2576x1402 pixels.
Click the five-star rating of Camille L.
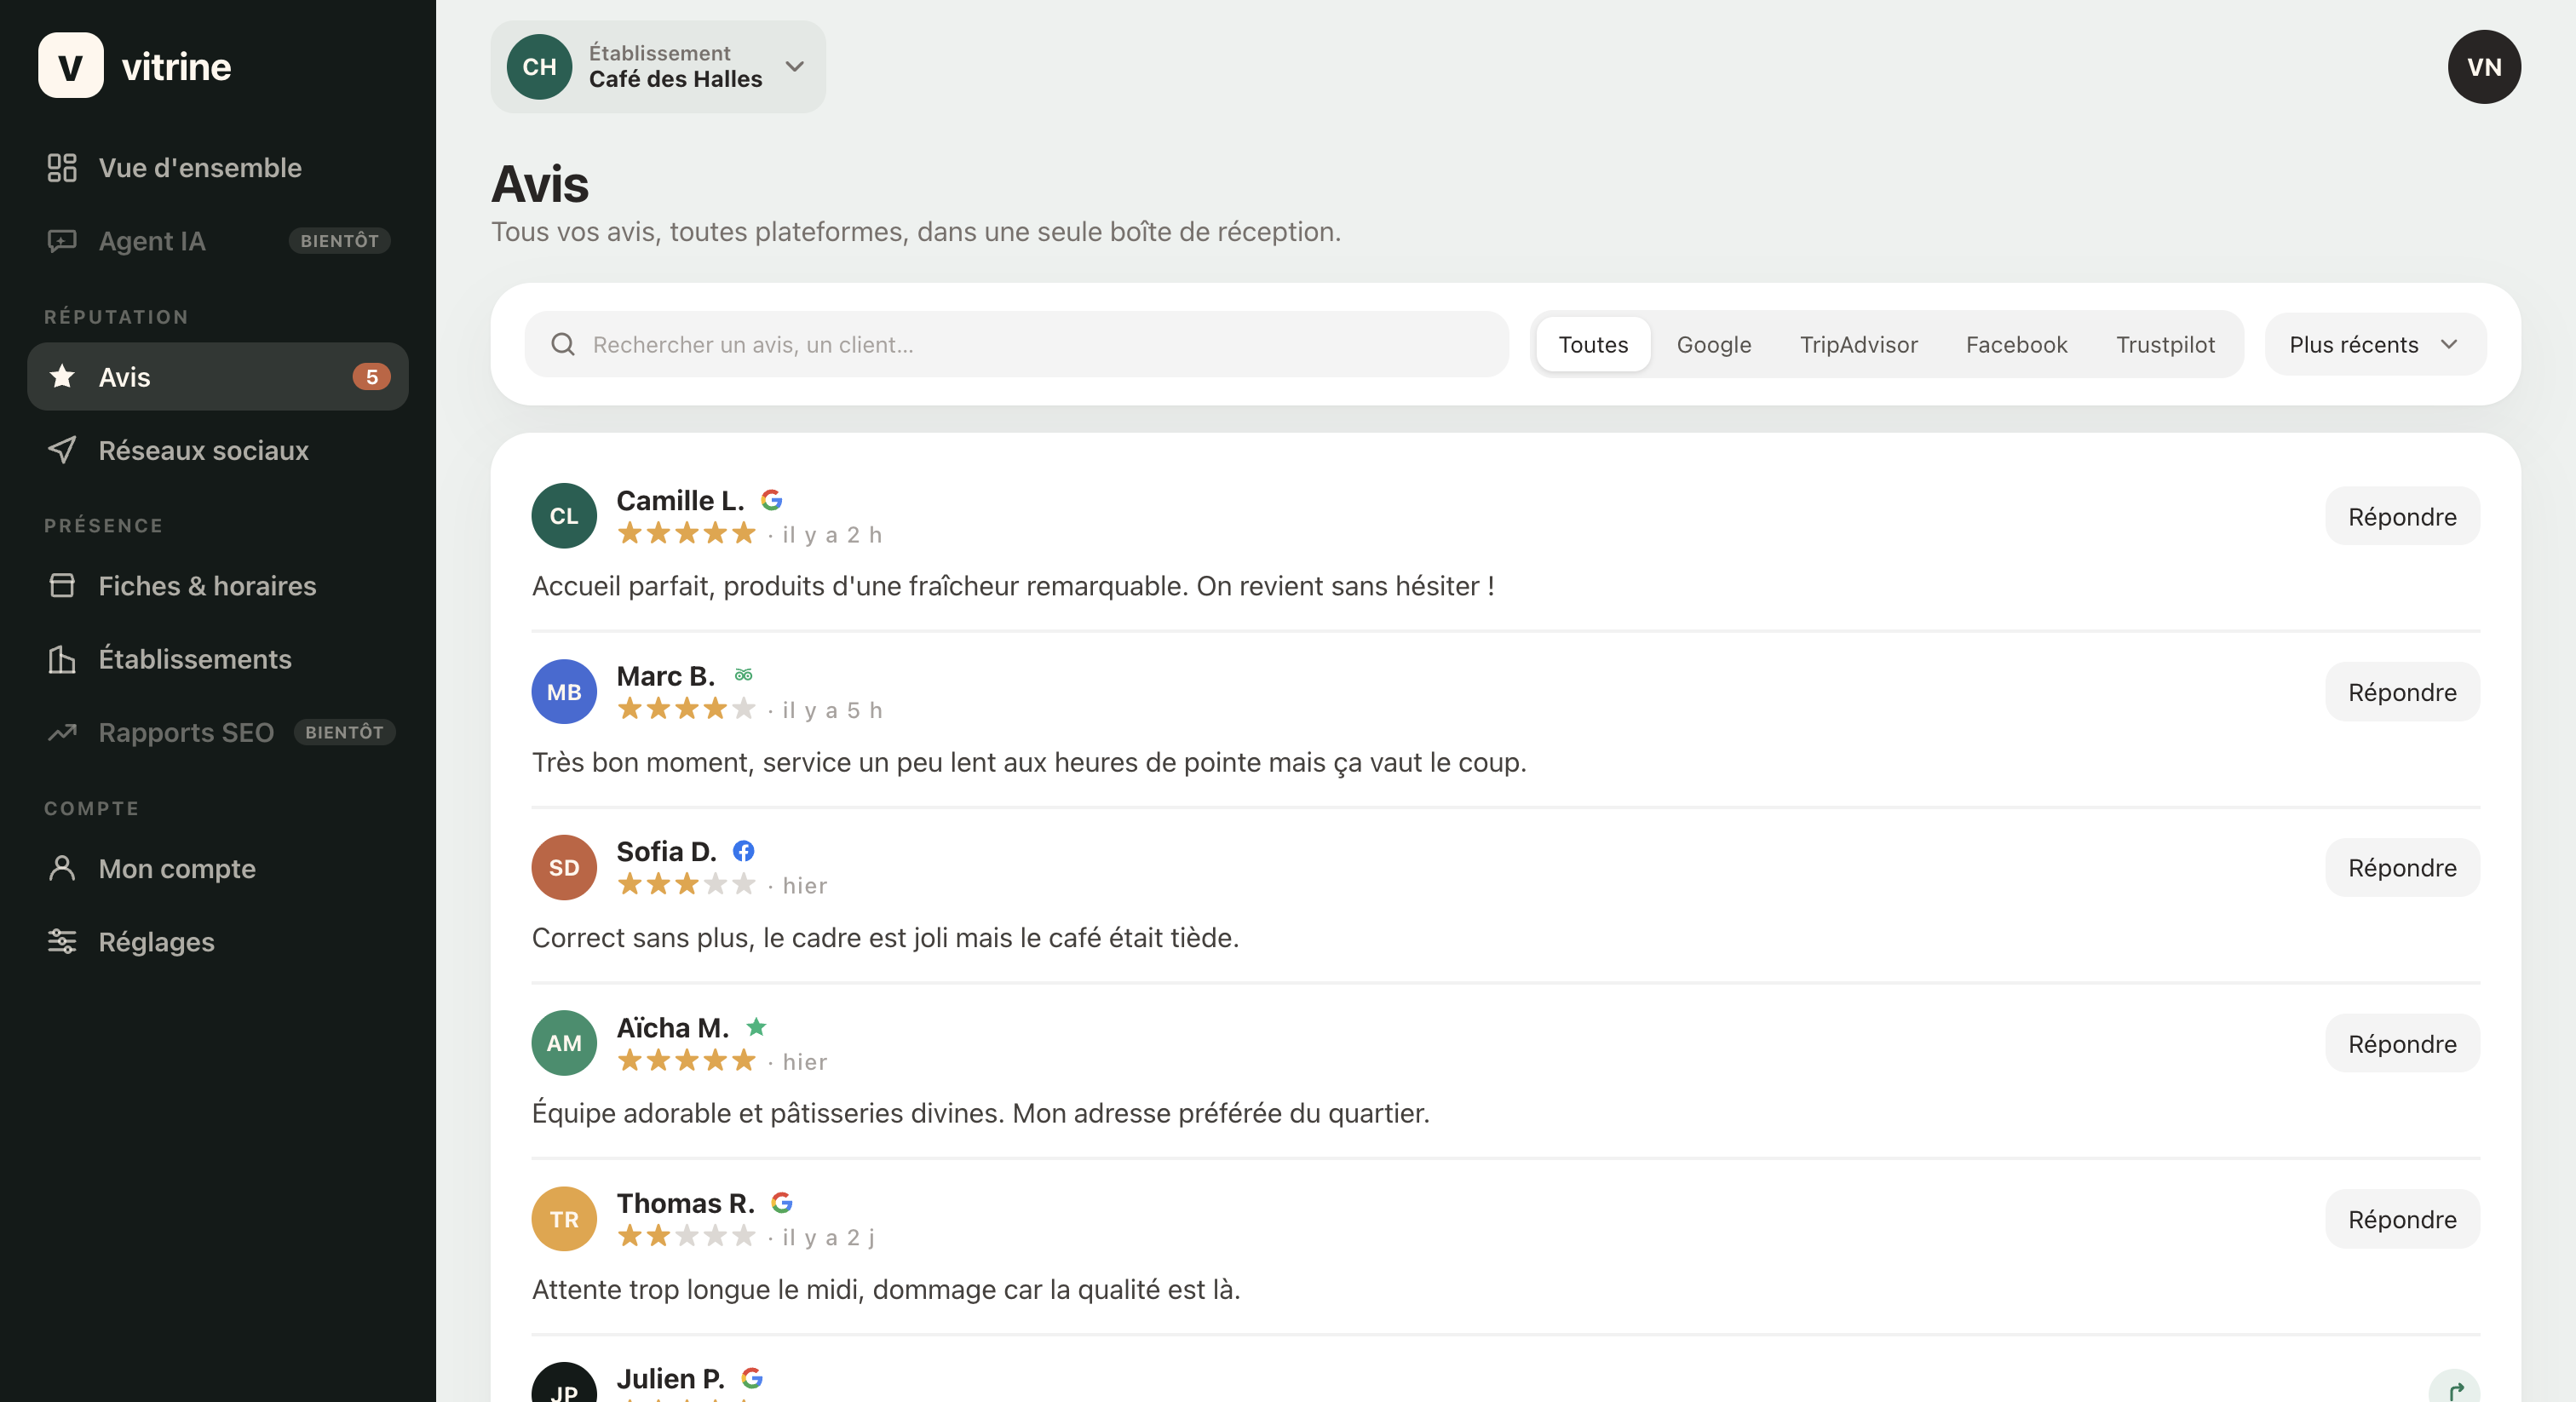click(x=686, y=533)
